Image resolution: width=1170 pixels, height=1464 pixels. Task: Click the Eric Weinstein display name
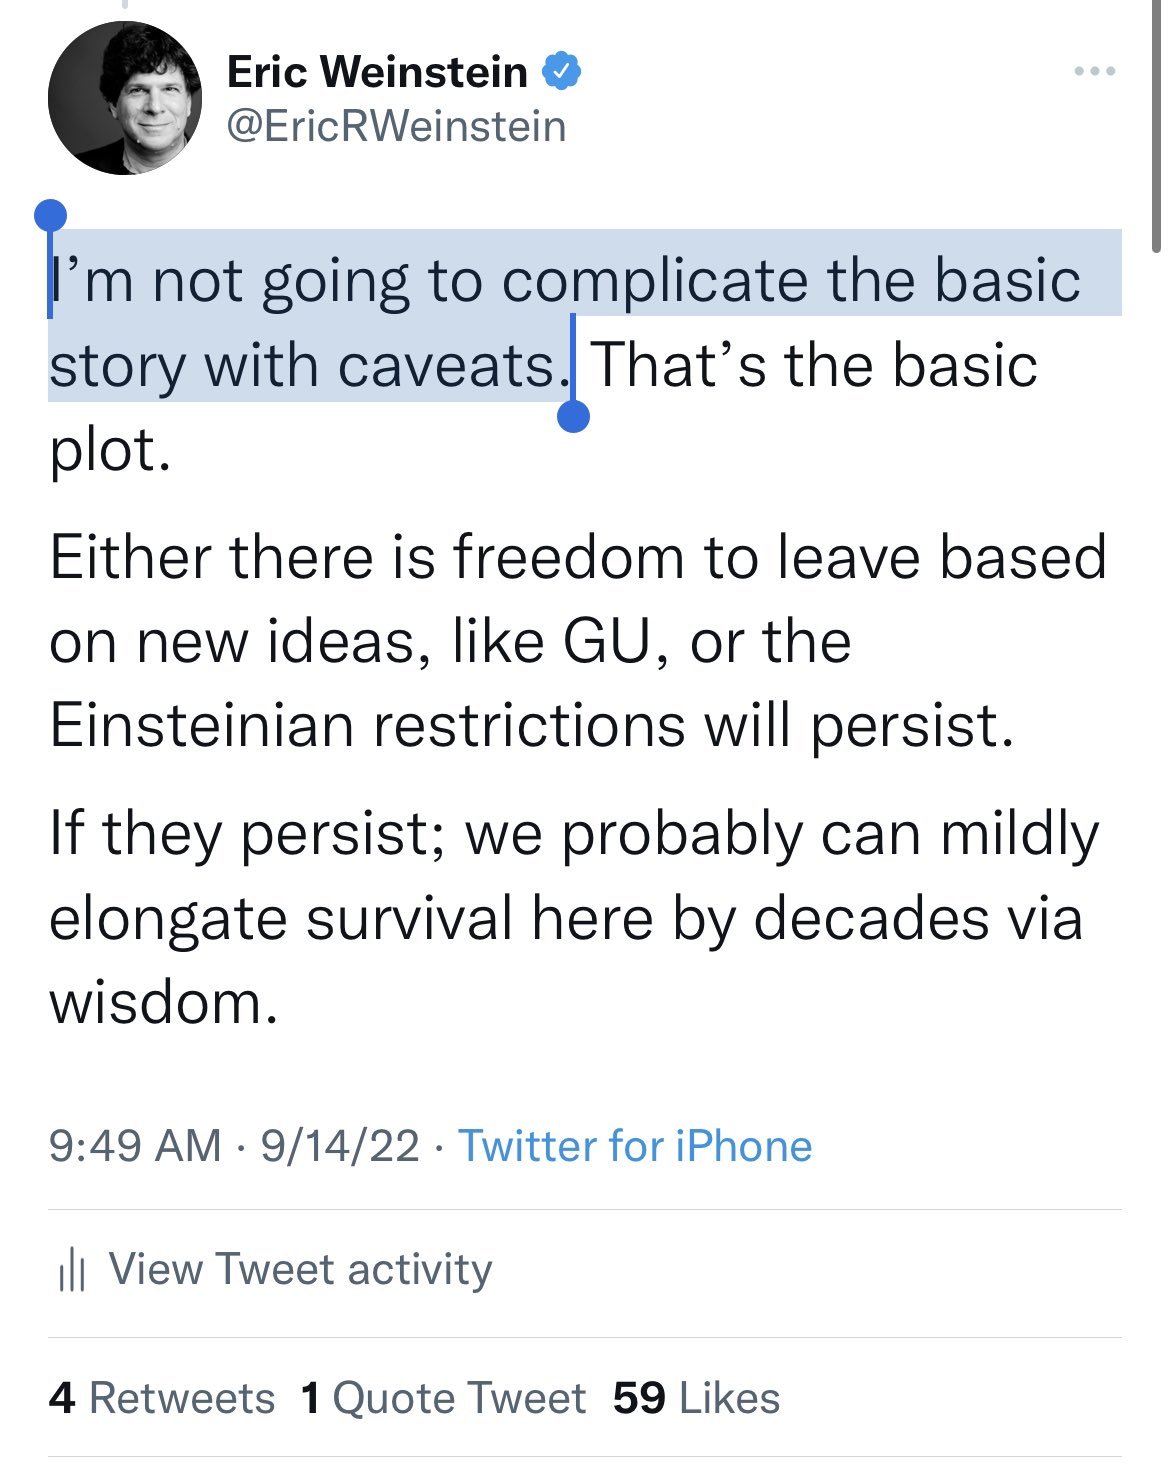pyautogui.click(x=377, y=72)
